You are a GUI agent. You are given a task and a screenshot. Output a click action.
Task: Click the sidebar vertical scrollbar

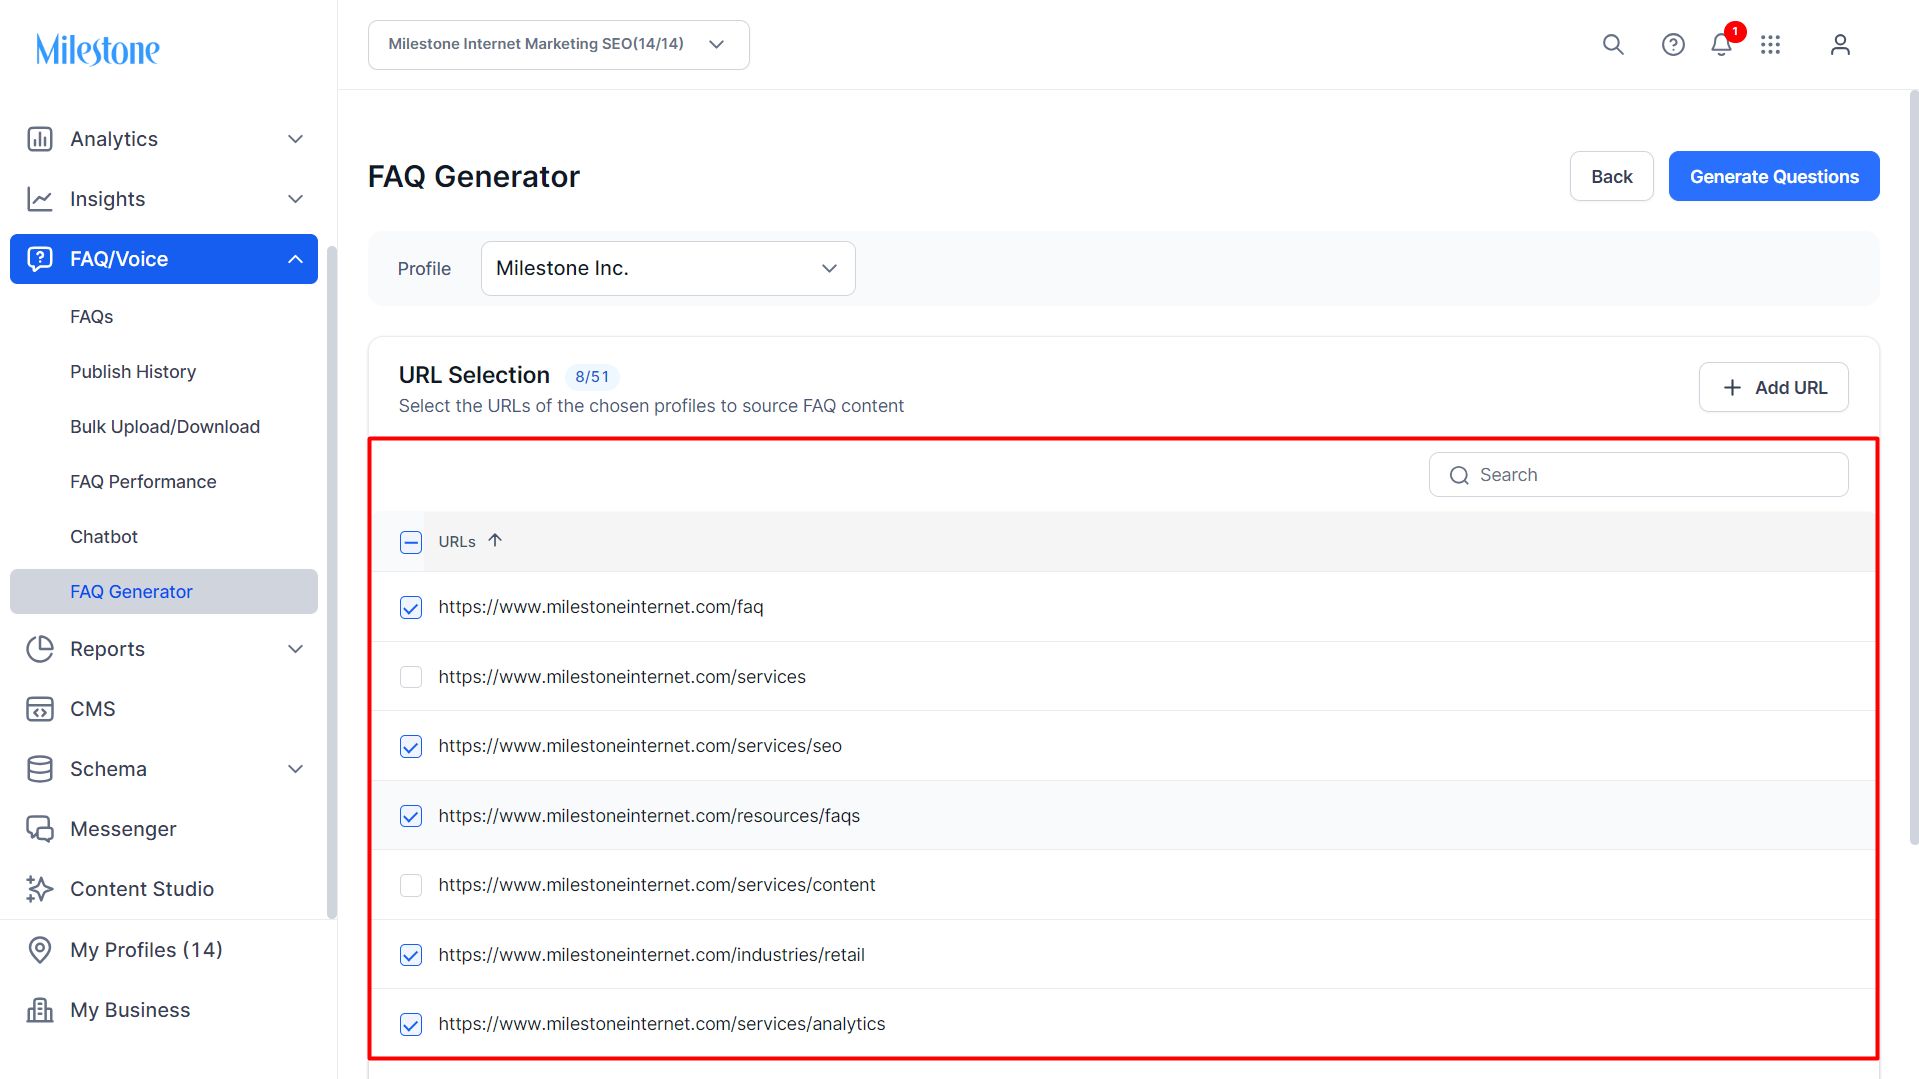[332, 580]
